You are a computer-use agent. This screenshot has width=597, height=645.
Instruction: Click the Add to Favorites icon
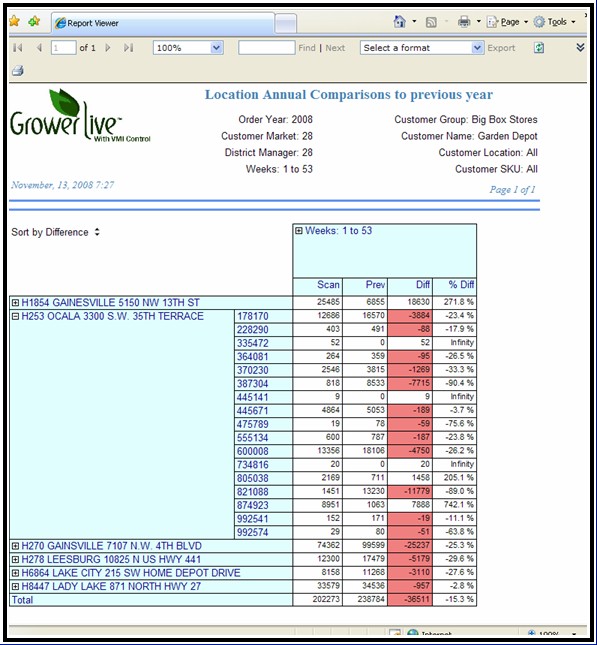tap(34, 21)
